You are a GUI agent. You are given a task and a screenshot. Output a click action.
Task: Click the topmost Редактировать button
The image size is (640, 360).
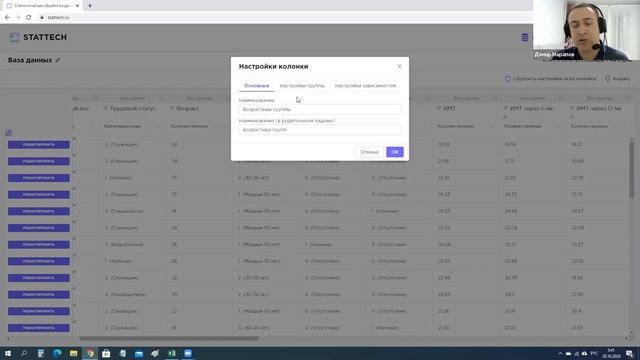pyautogui.click(x=39, y=144)
